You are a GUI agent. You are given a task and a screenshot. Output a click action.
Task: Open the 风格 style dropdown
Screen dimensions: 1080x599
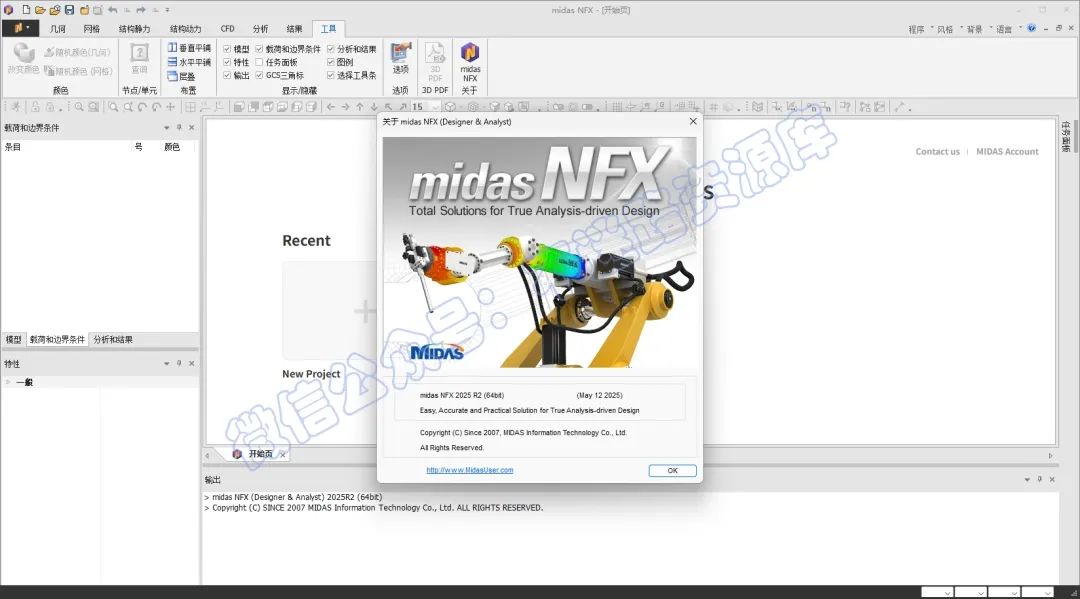948,29
